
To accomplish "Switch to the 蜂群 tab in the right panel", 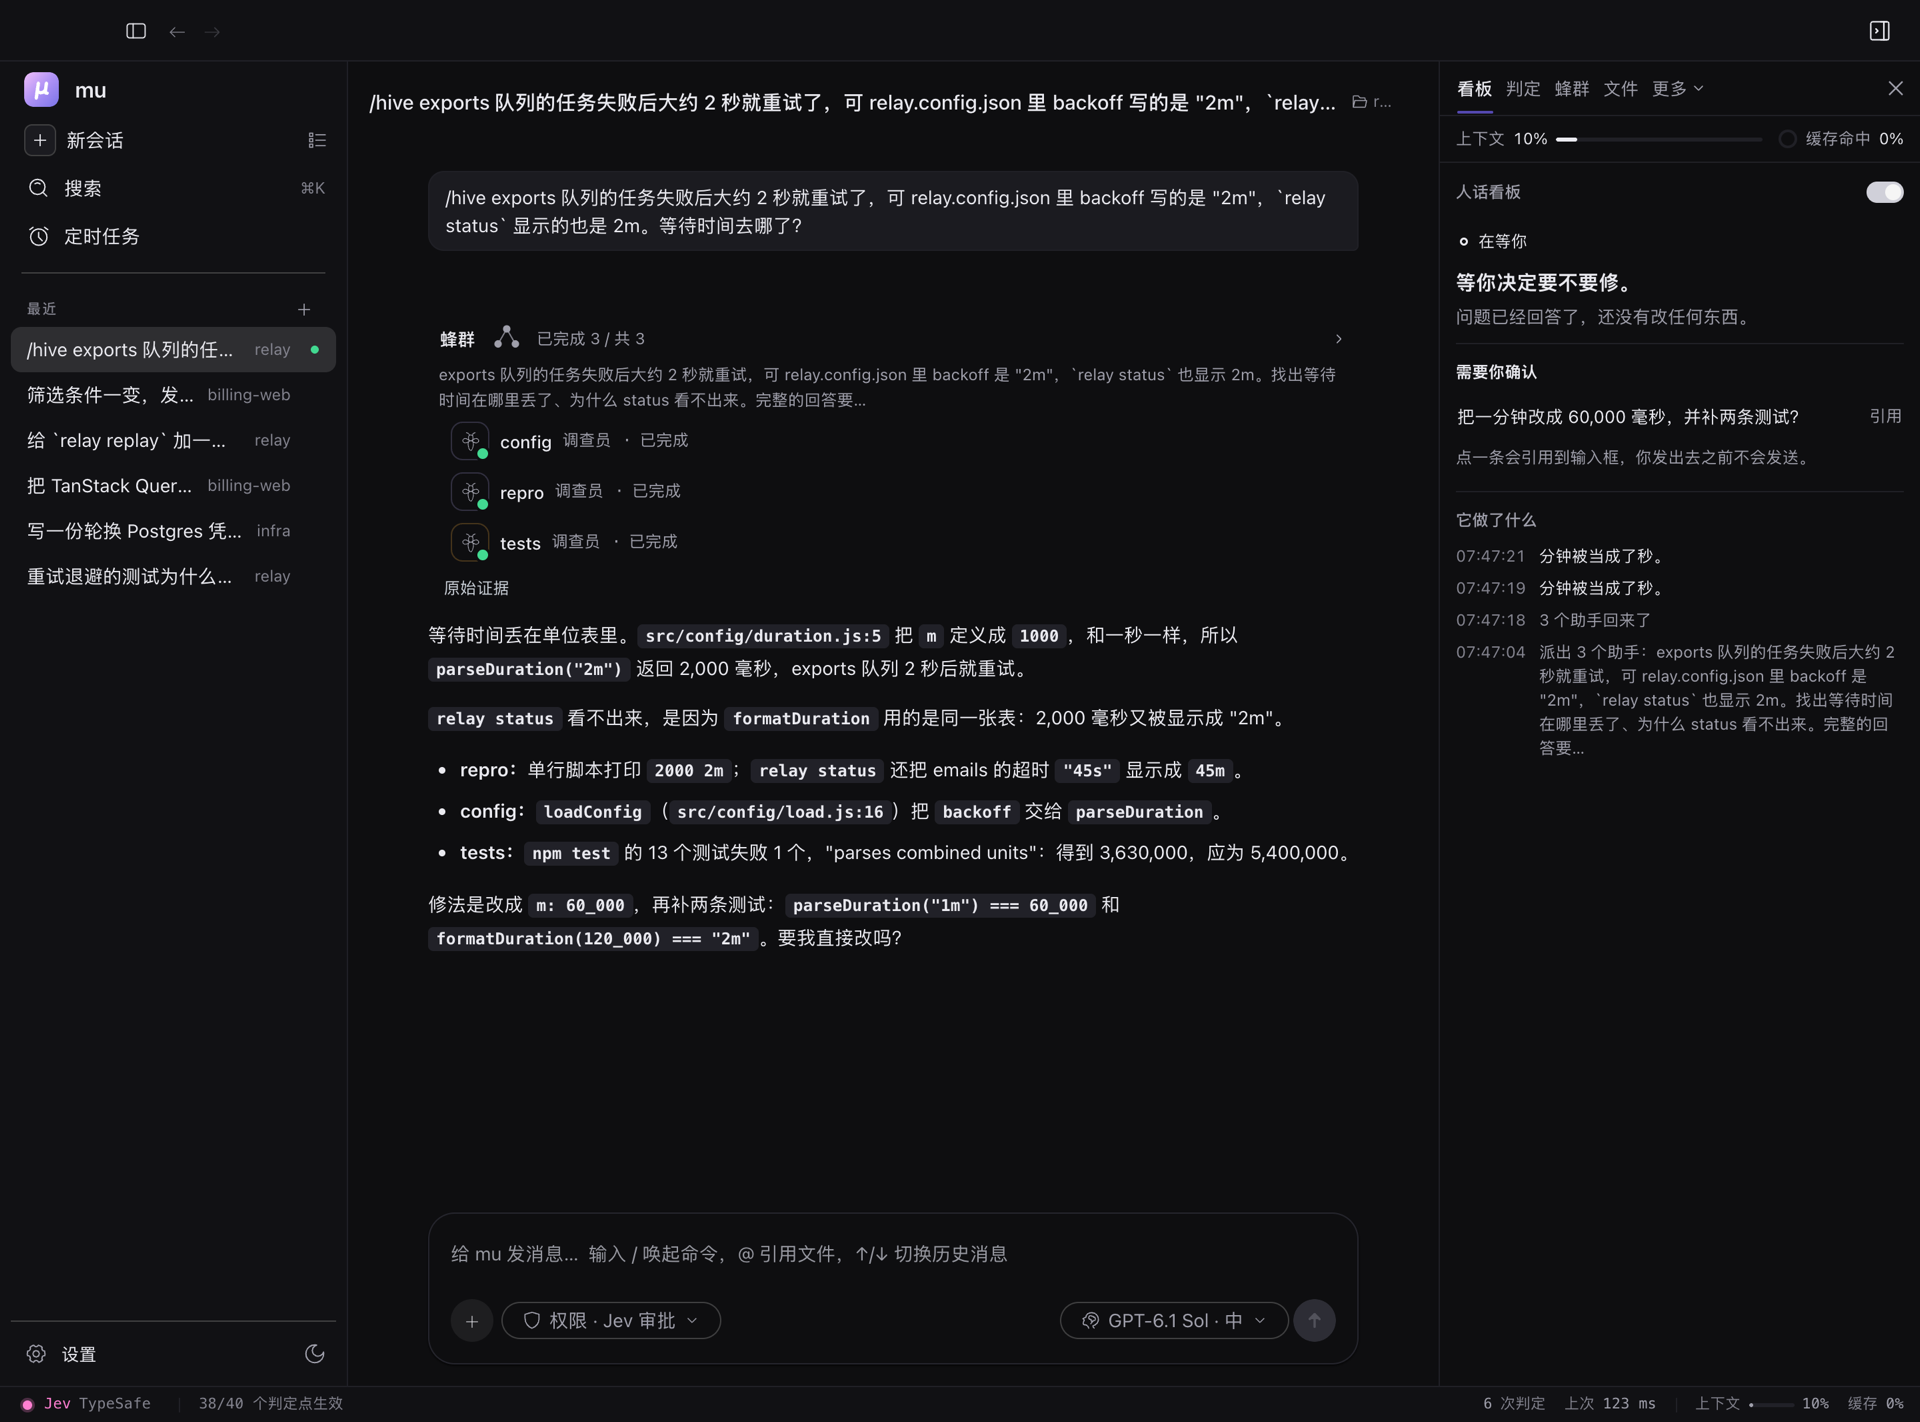I will pos(1572,89).
